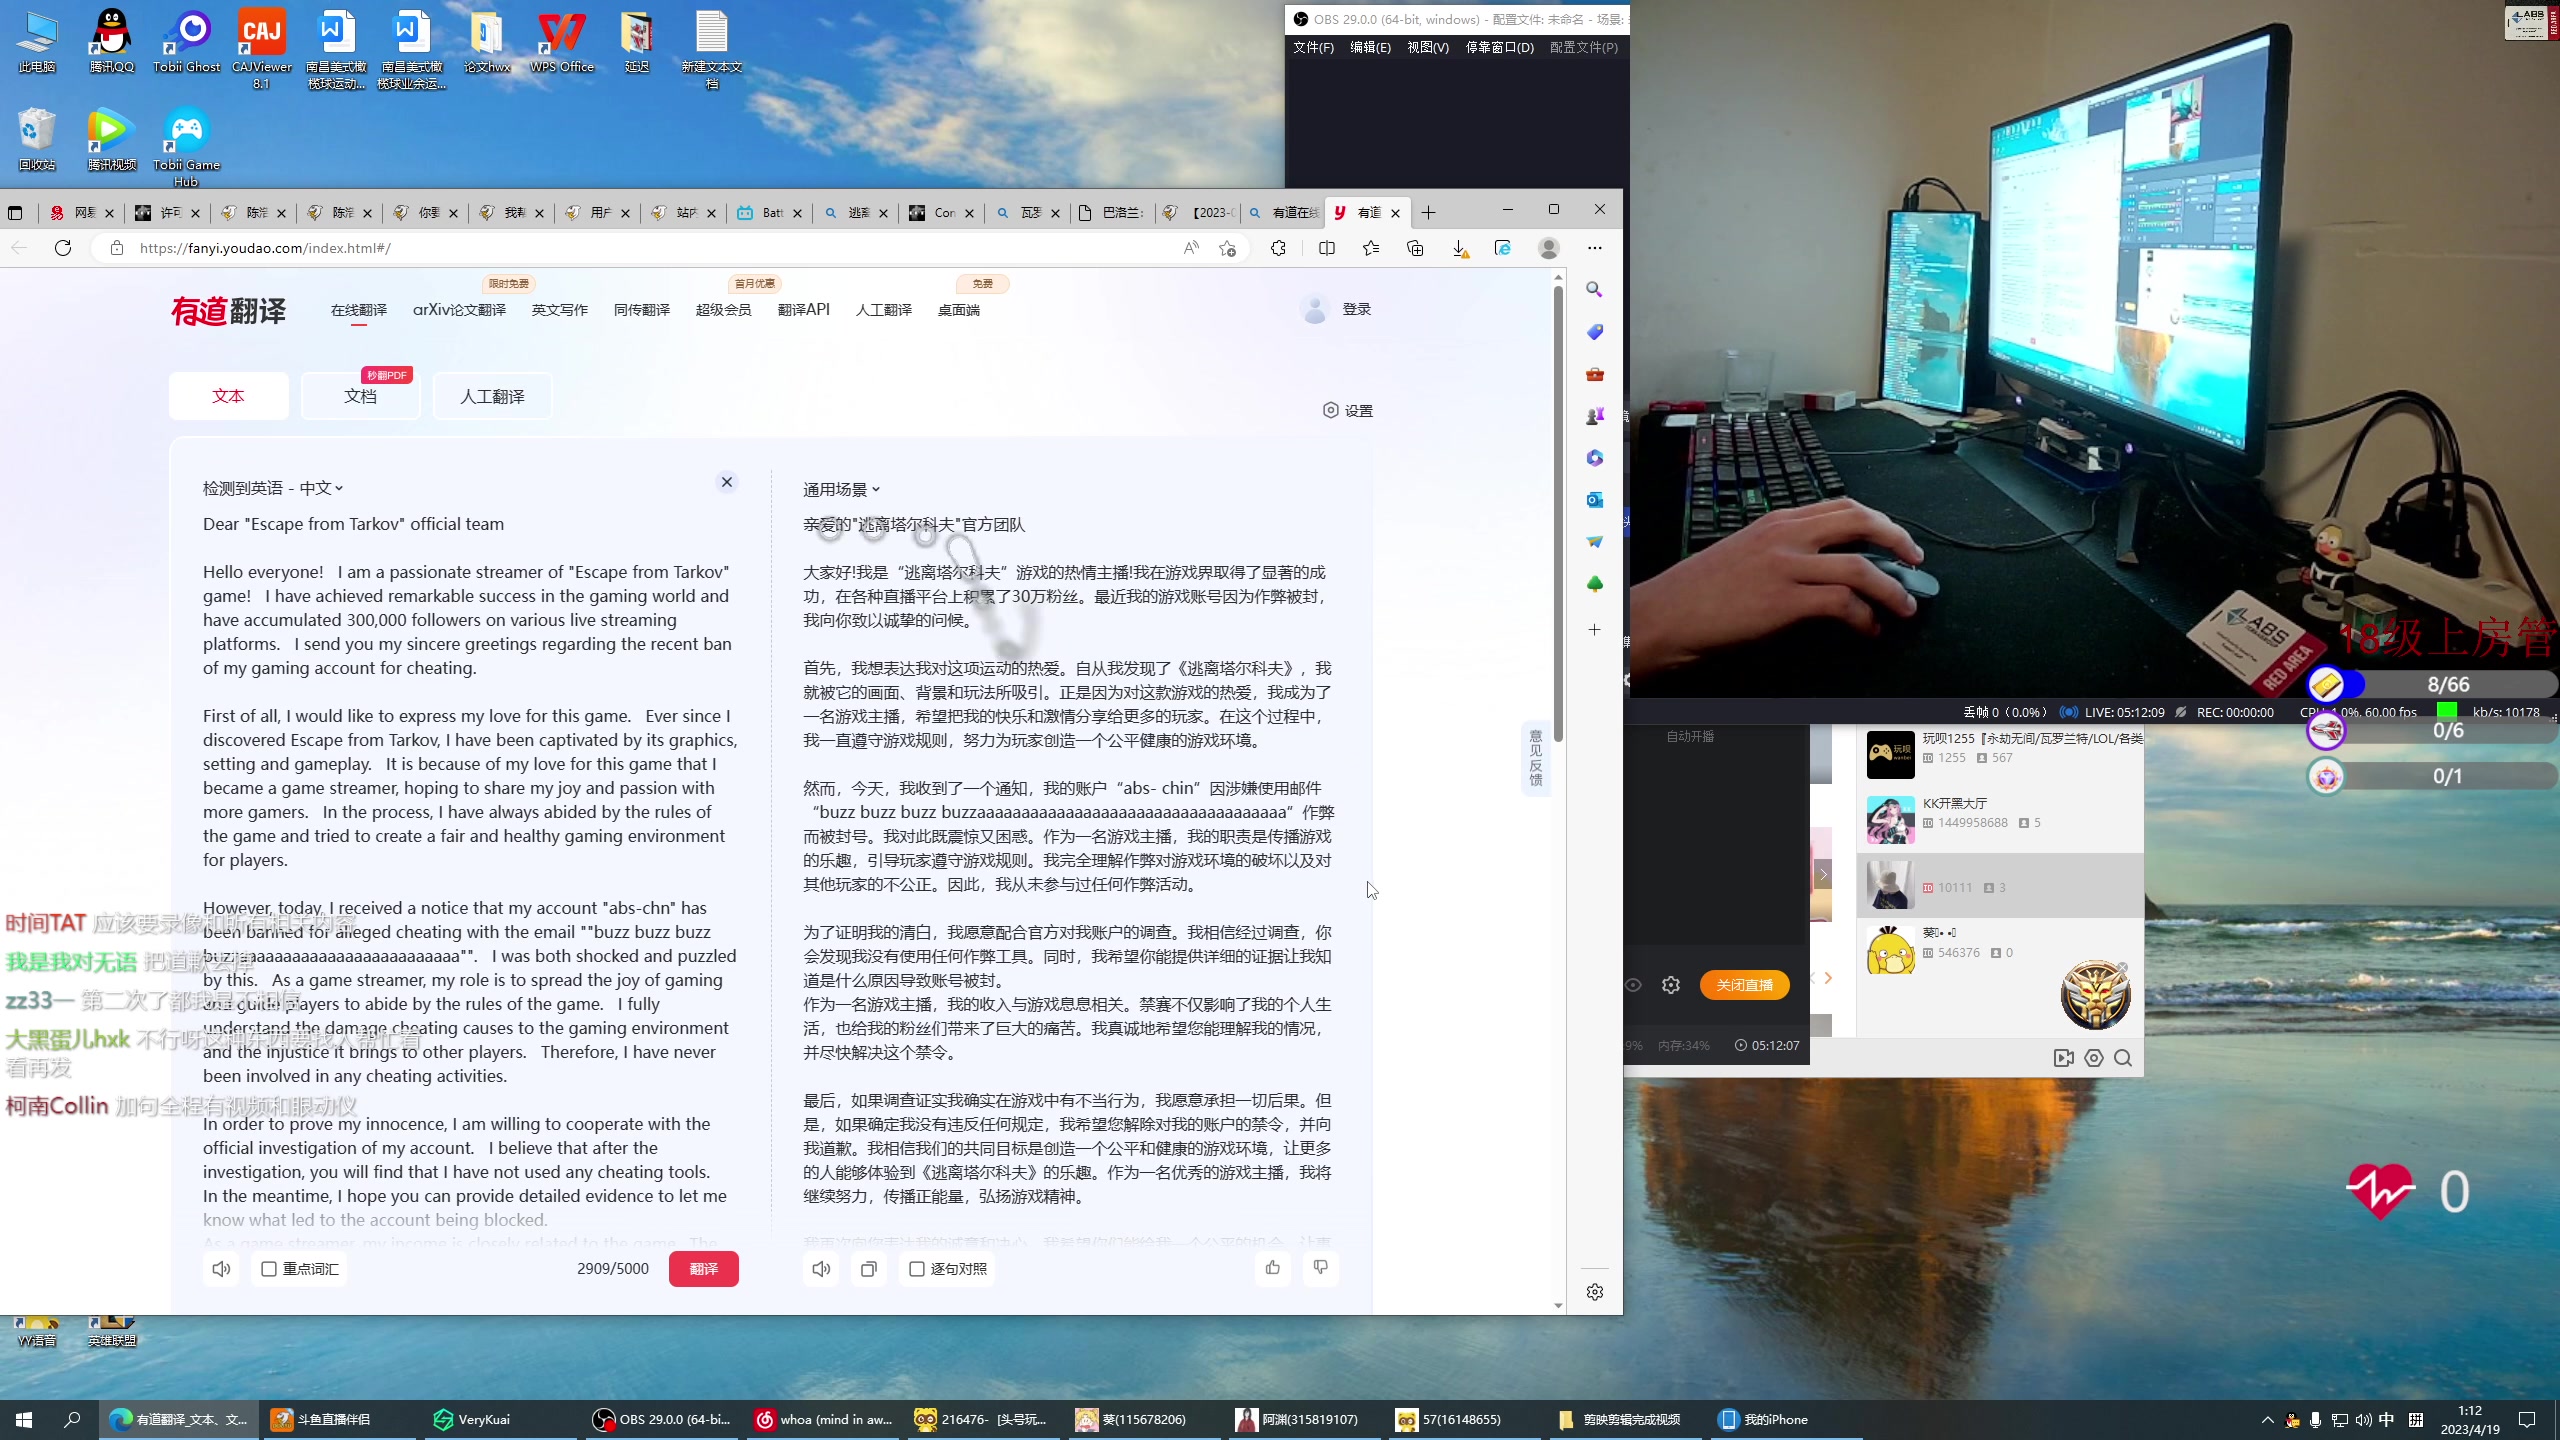This screenshot has height=1440, width=2560.
Task: Click the search icon in room list panel
Action: 2123,1058
